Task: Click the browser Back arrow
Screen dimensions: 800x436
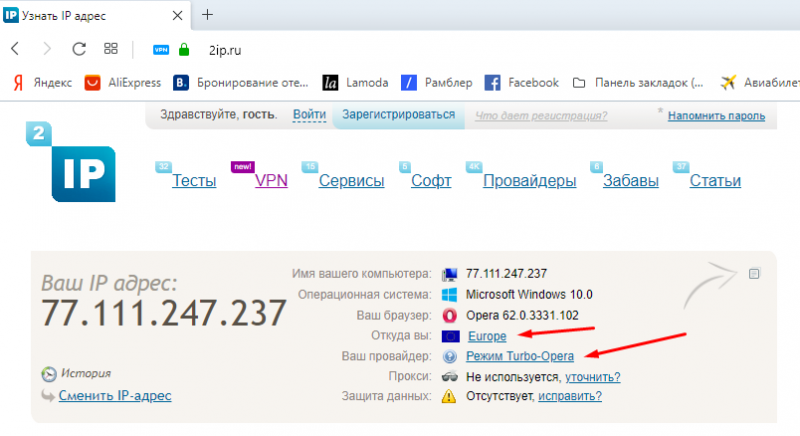Action: (x=15, y=48)
